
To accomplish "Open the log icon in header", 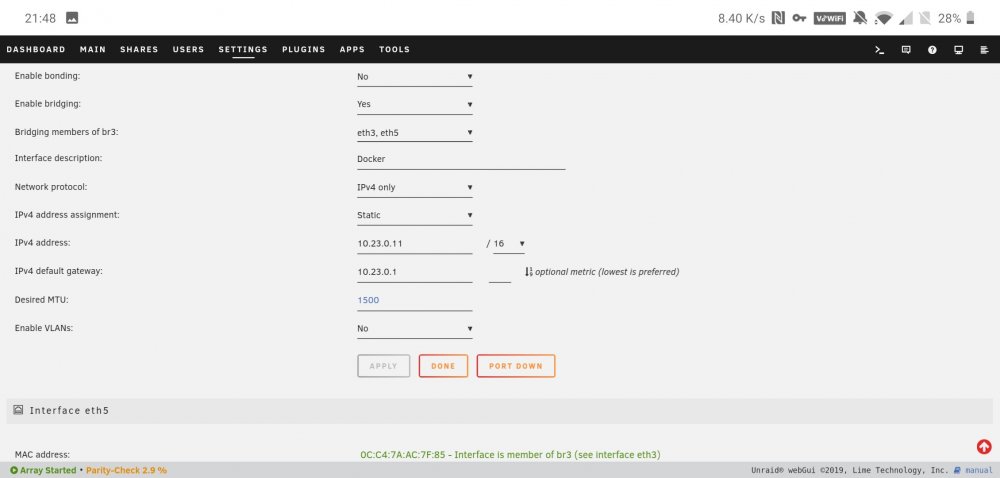I will tap(984, 50).
